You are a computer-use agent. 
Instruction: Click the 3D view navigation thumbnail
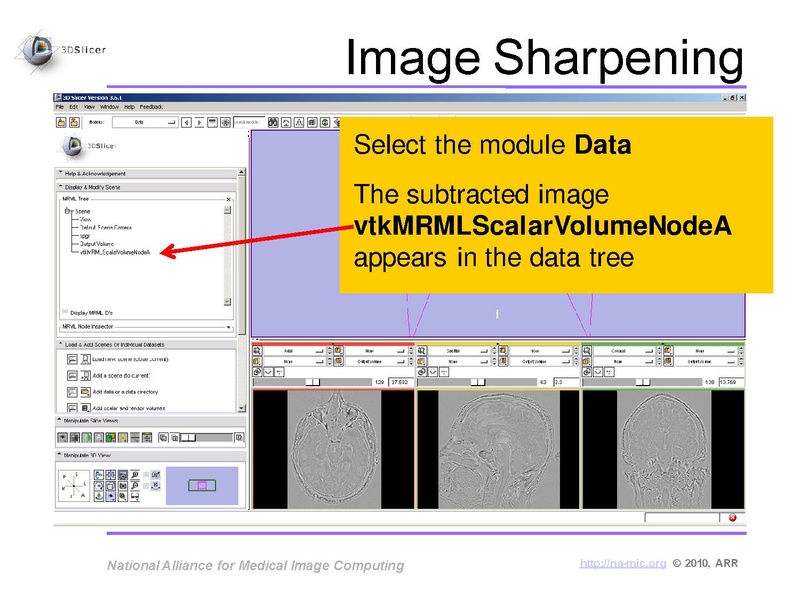pos(202,485)
